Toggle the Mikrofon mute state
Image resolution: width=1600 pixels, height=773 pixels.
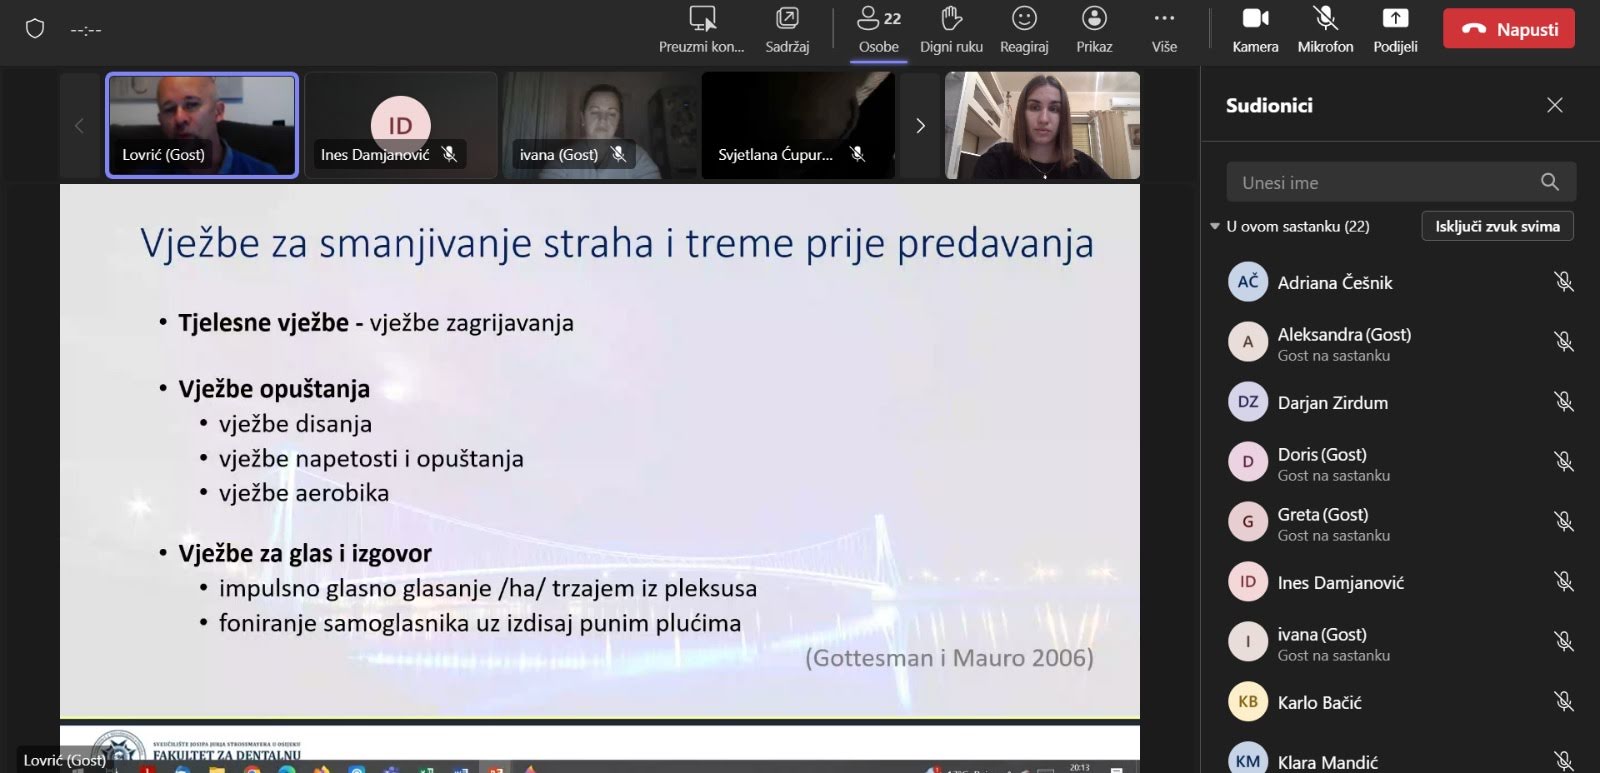(x=1325, y=19)
